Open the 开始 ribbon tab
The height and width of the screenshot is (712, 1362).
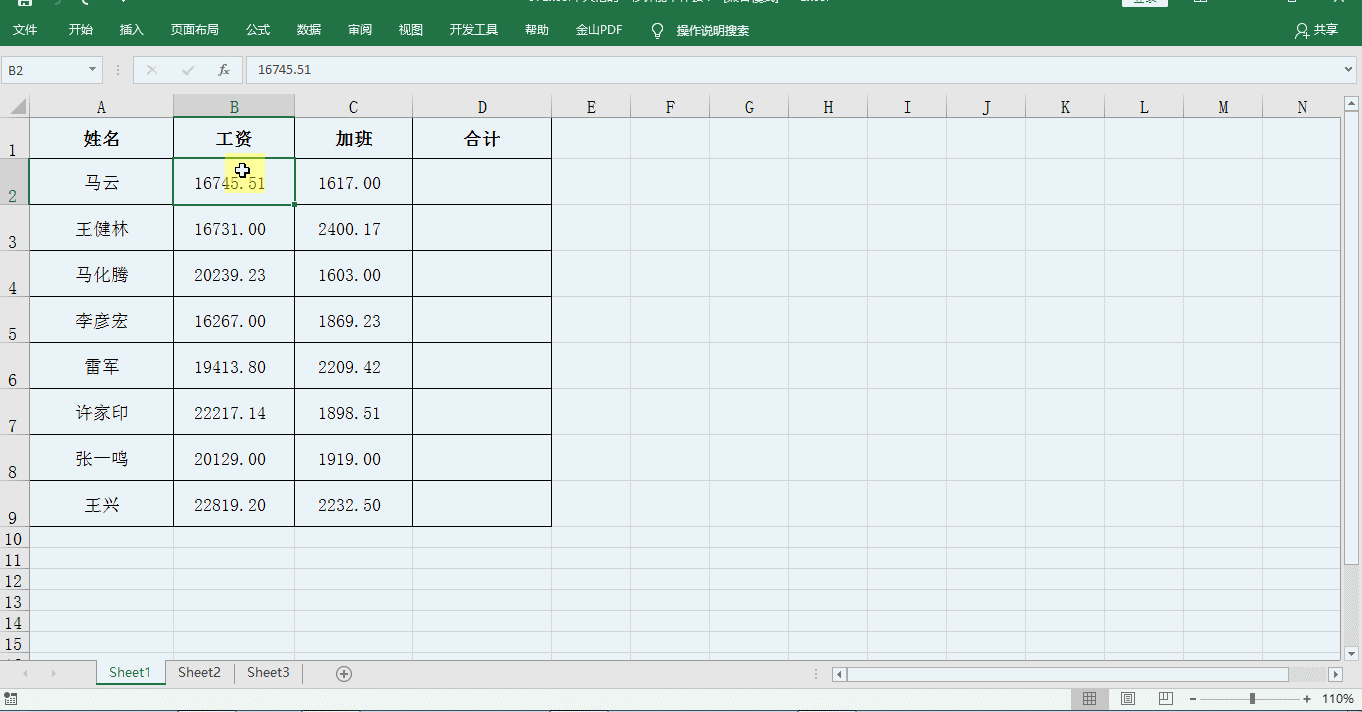click(x=81, y=30)
